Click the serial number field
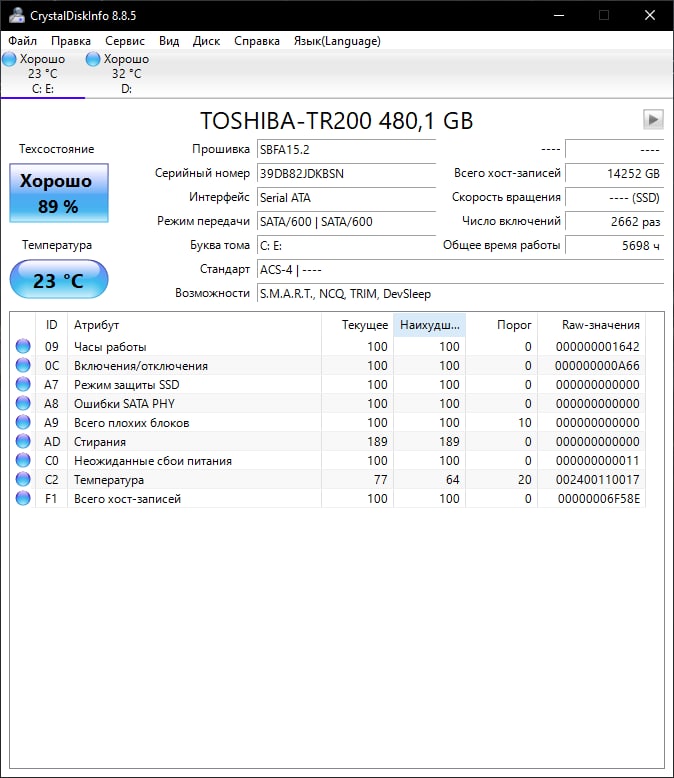 tap(345, 173)
